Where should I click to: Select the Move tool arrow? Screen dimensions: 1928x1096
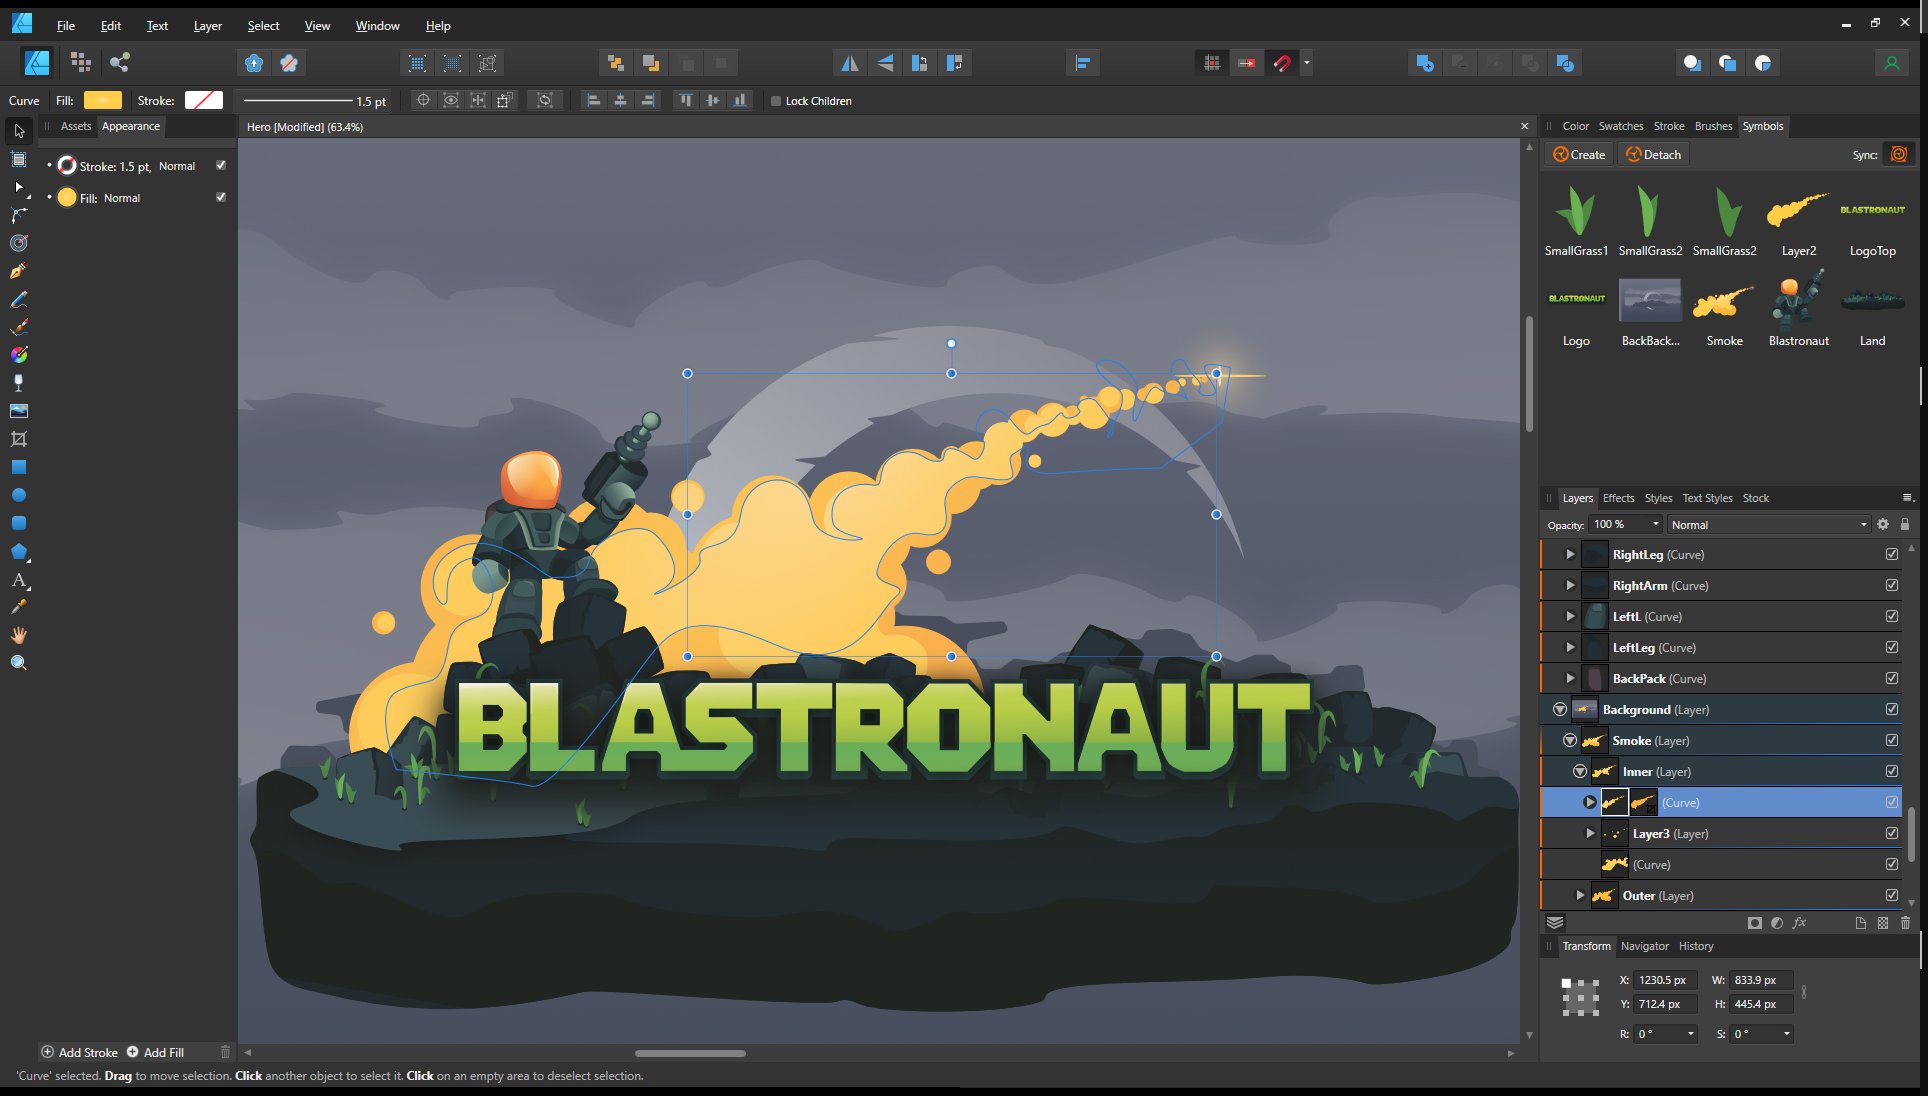[19, 131]
